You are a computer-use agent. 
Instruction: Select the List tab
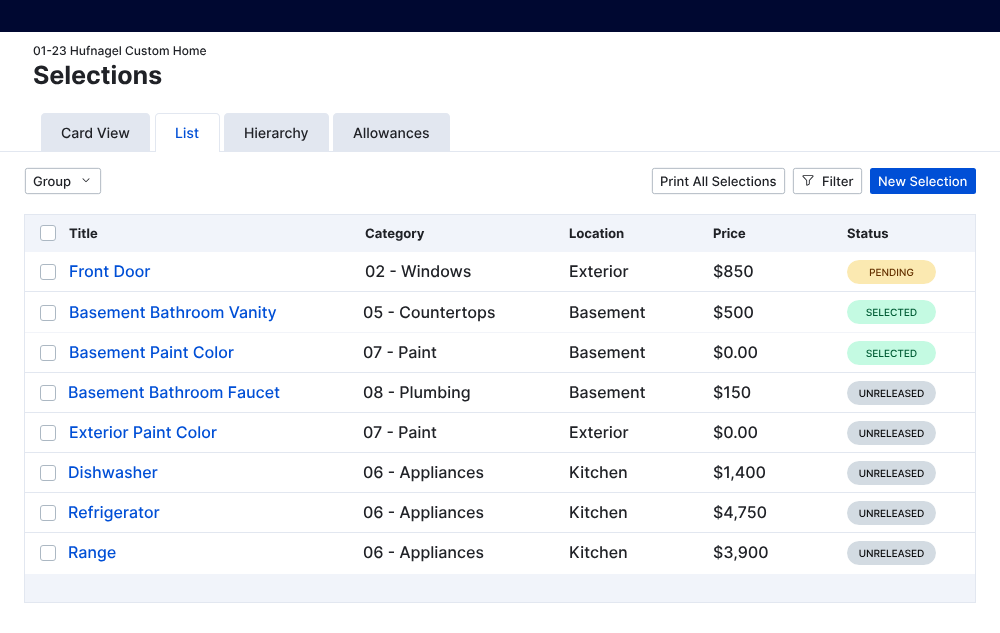coord(187,133)
